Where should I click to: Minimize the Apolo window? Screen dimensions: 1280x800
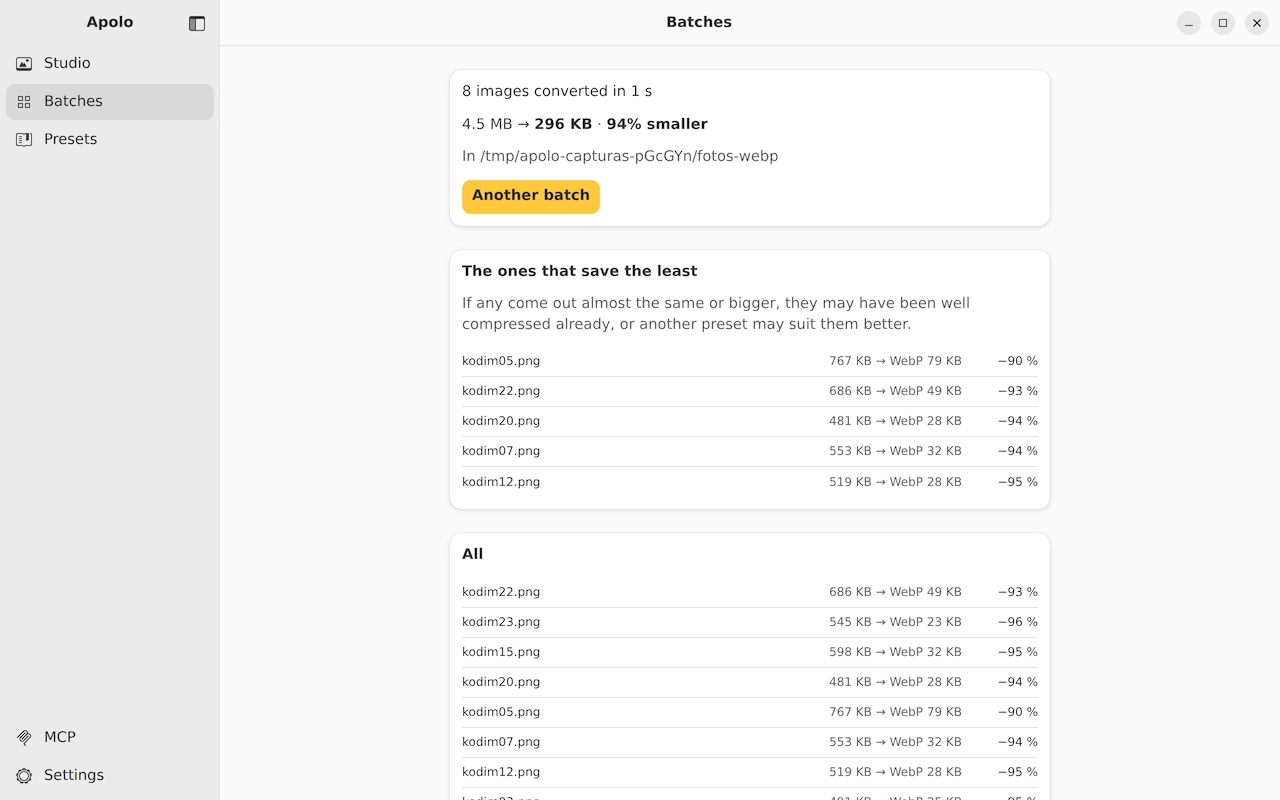point(1189,23)
